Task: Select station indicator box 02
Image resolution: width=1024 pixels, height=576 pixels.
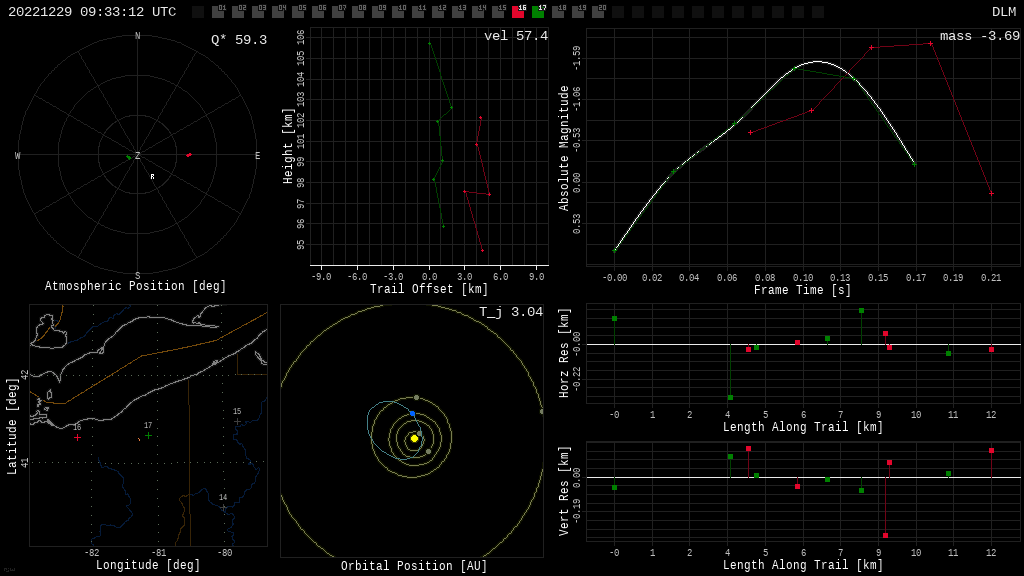Action: (x=238, y=11)
